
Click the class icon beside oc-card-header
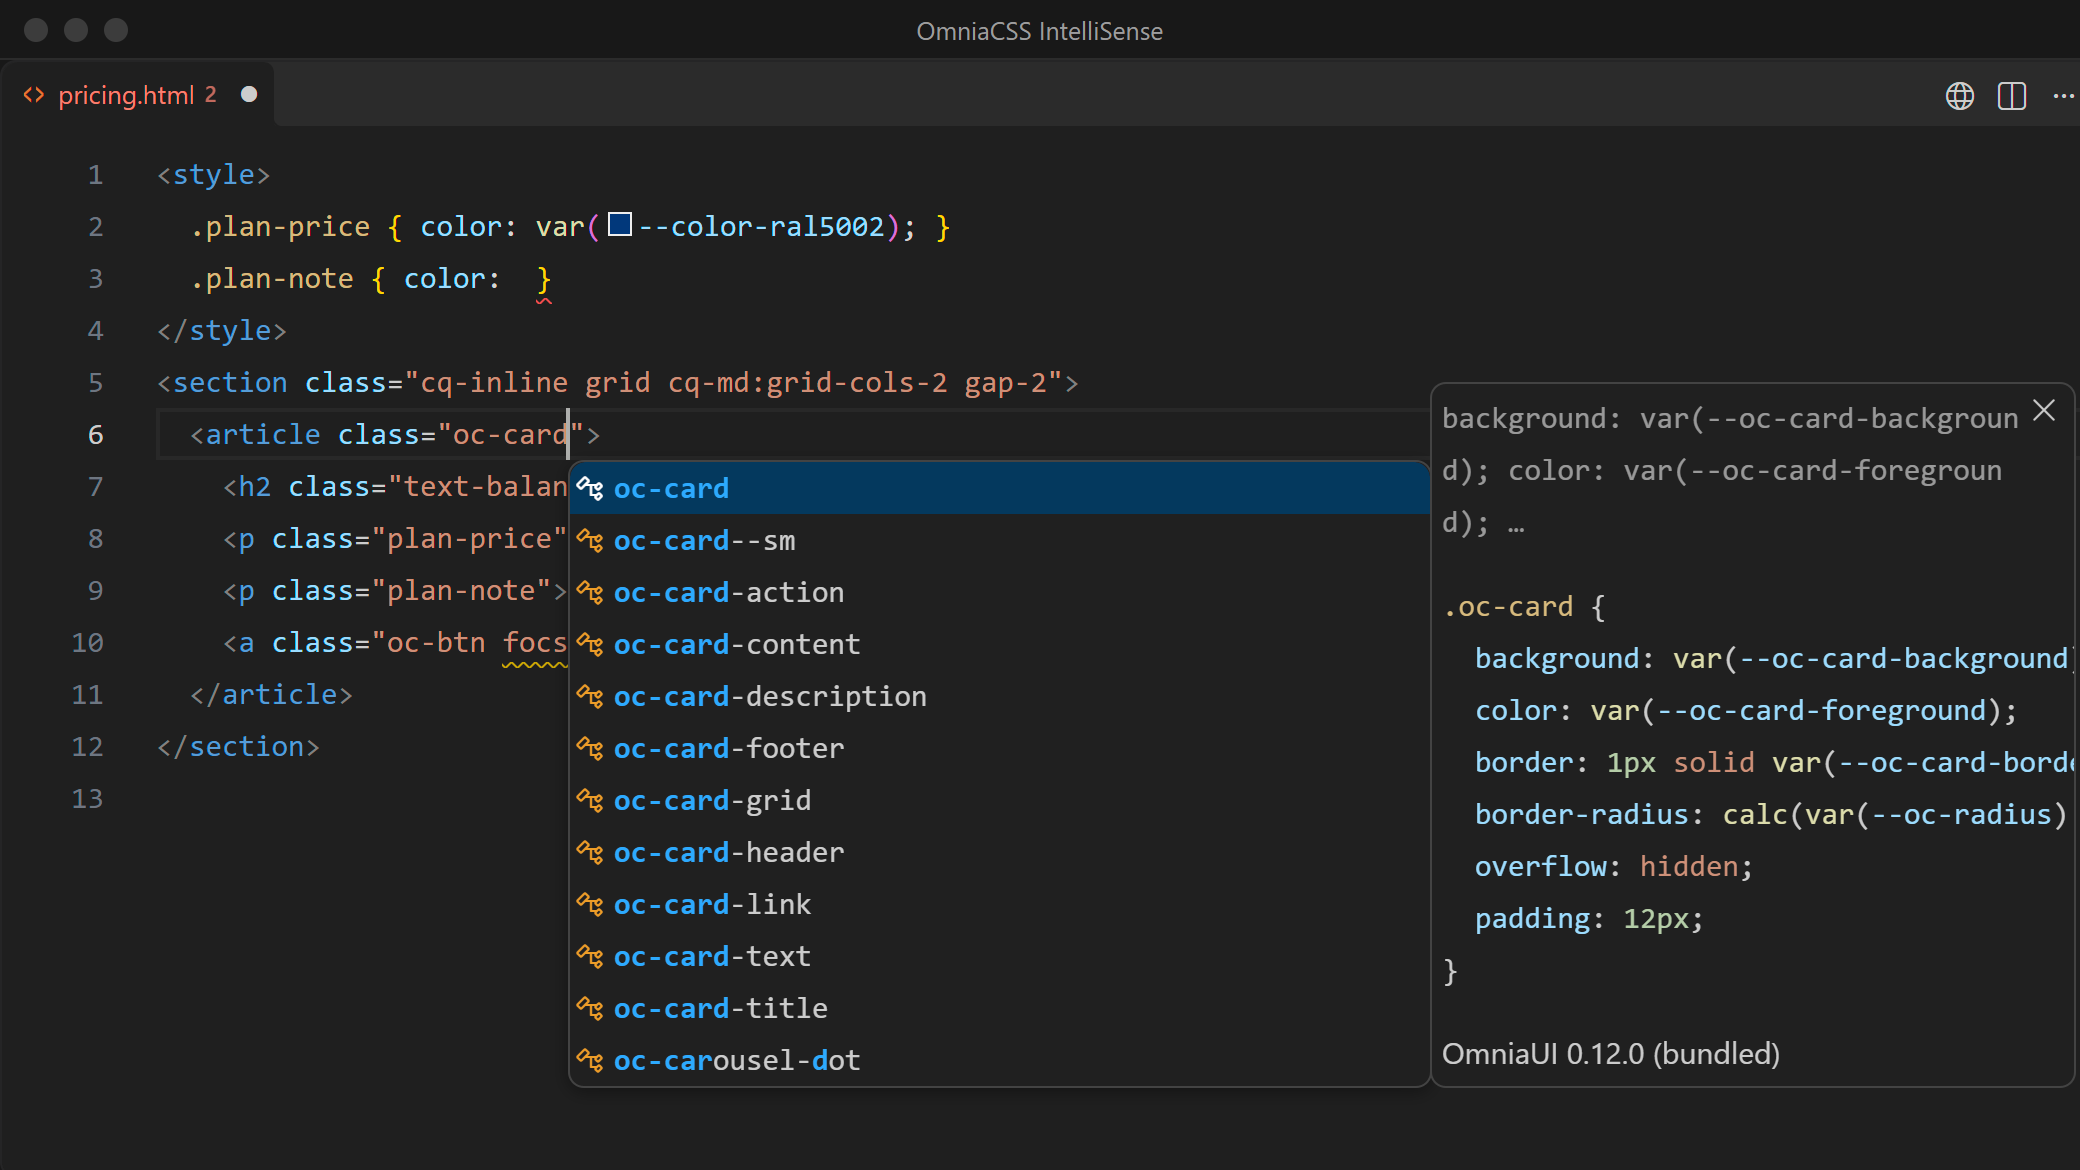click(590, 853)
